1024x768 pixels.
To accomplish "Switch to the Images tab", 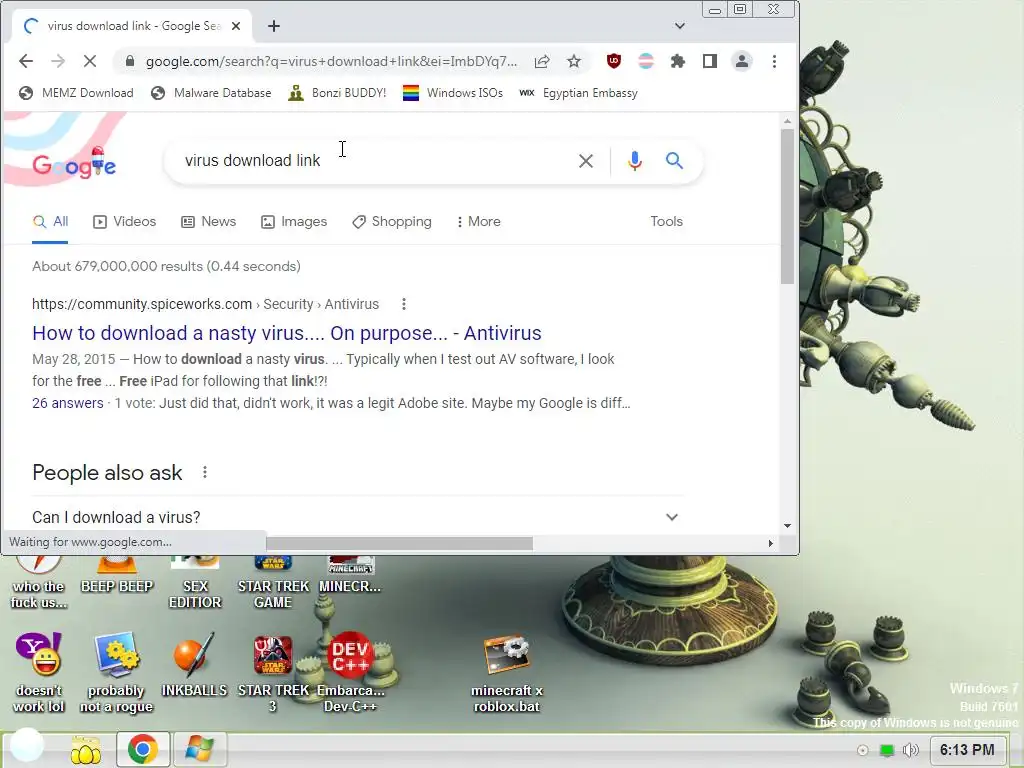I will 294,221.
